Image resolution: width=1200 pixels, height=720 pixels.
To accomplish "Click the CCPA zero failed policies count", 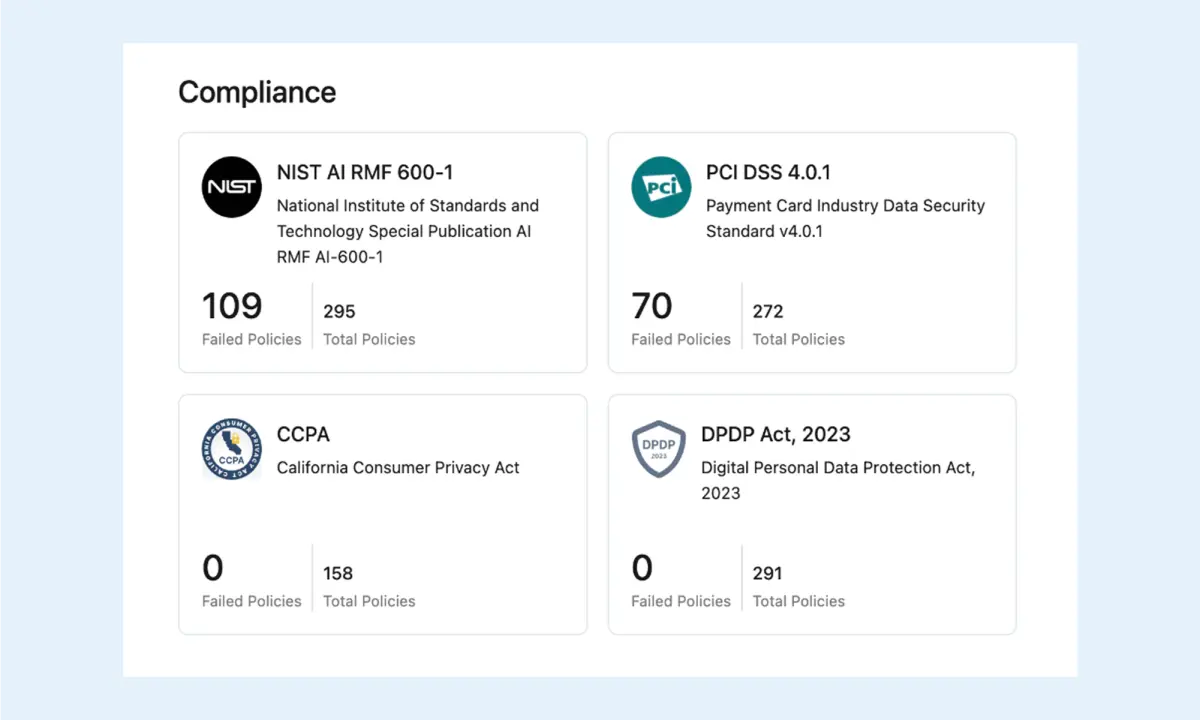I will (x=213, y=568).
